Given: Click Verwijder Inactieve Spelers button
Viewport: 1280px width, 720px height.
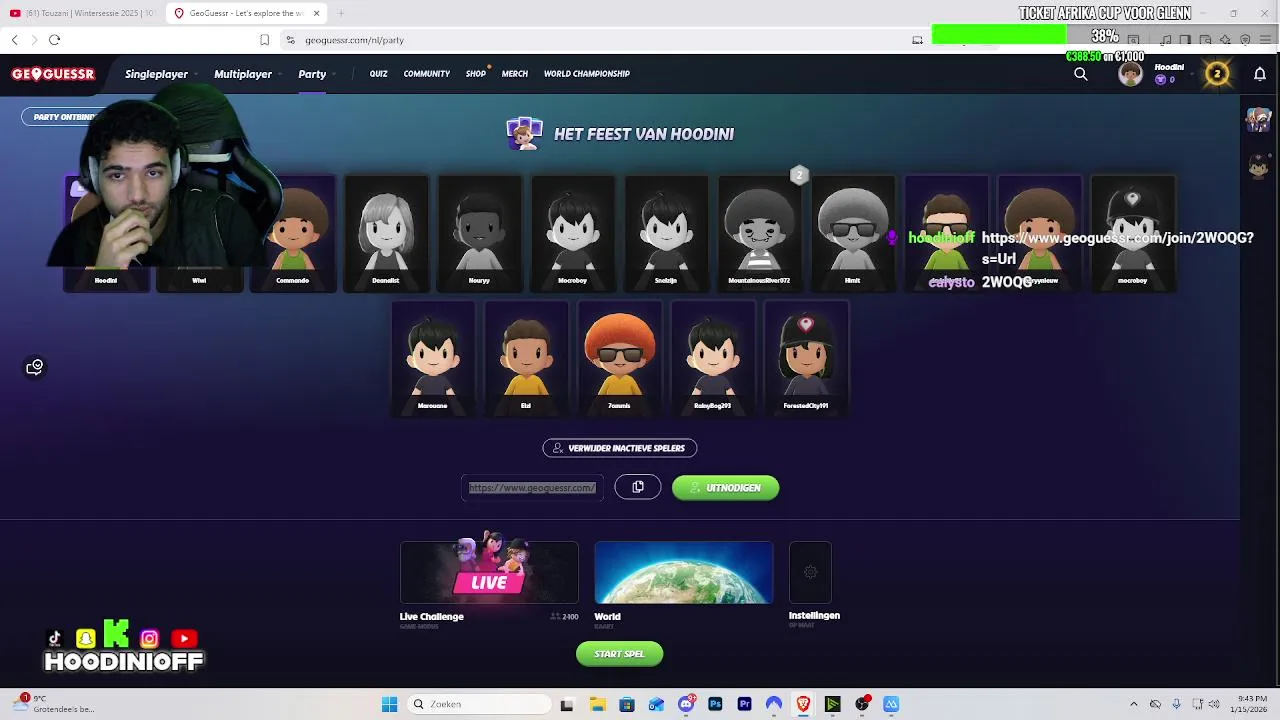Looking at the screenshot, I should pos(620,448).
